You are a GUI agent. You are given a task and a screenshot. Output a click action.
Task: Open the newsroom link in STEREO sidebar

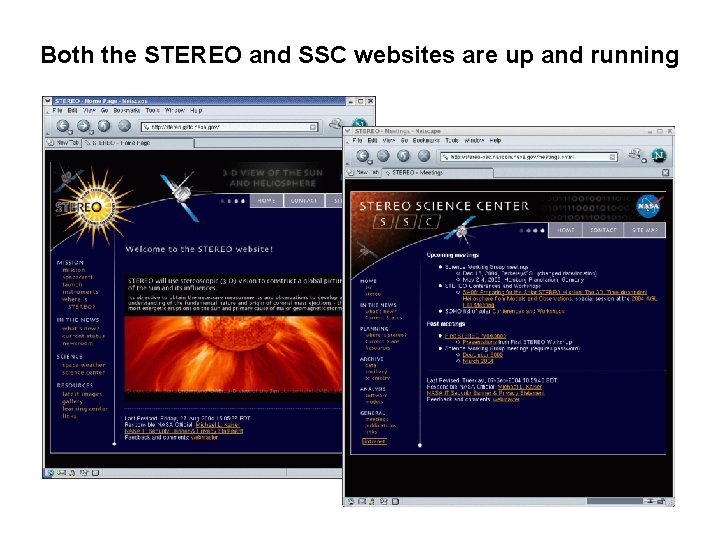point(78,343)
